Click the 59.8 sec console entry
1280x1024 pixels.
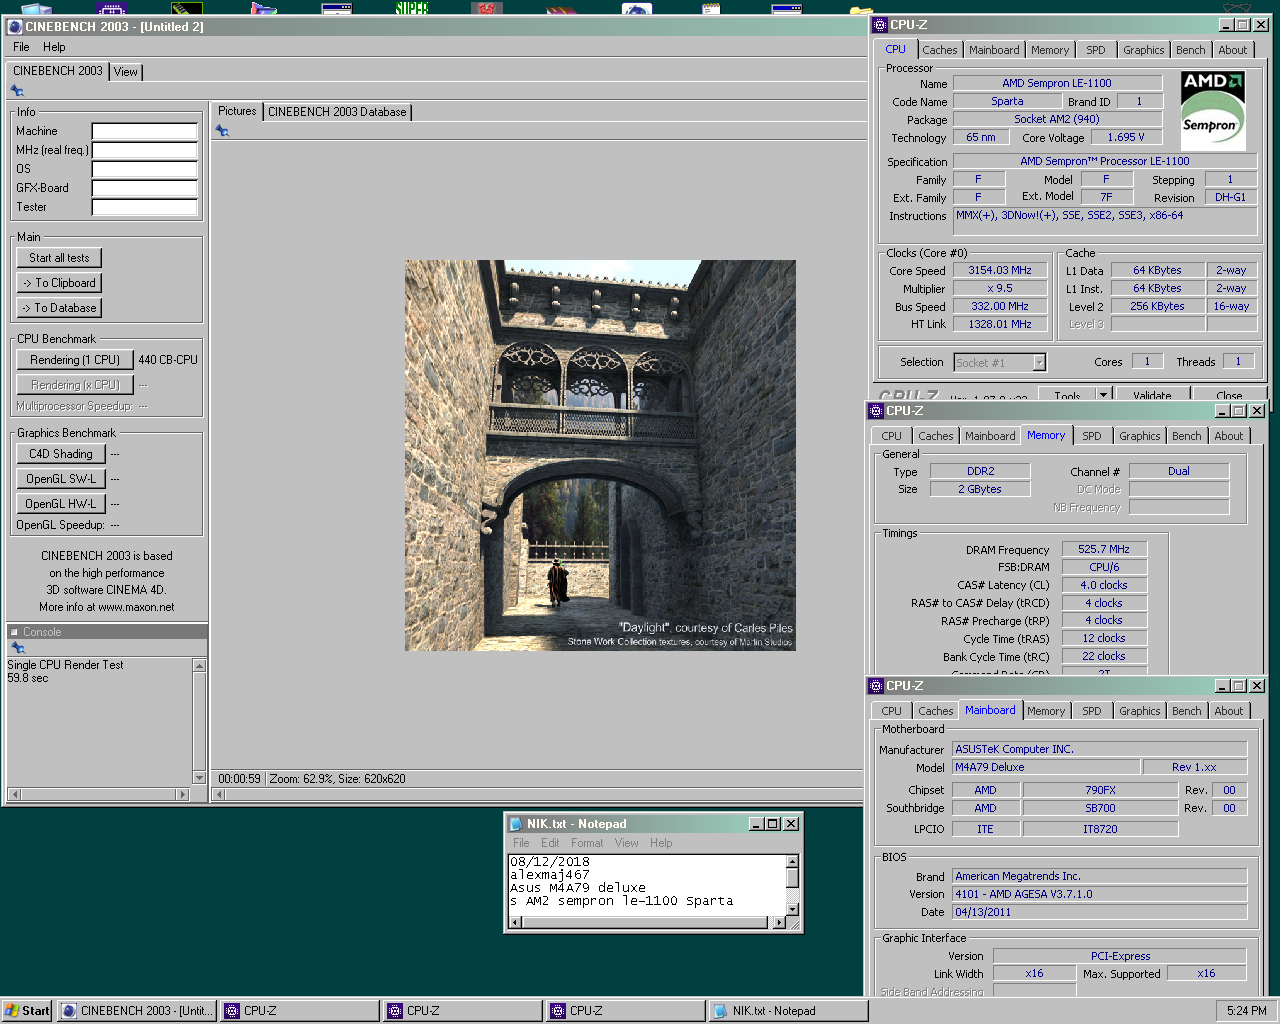pyautogui.click(x=28, y=678)
